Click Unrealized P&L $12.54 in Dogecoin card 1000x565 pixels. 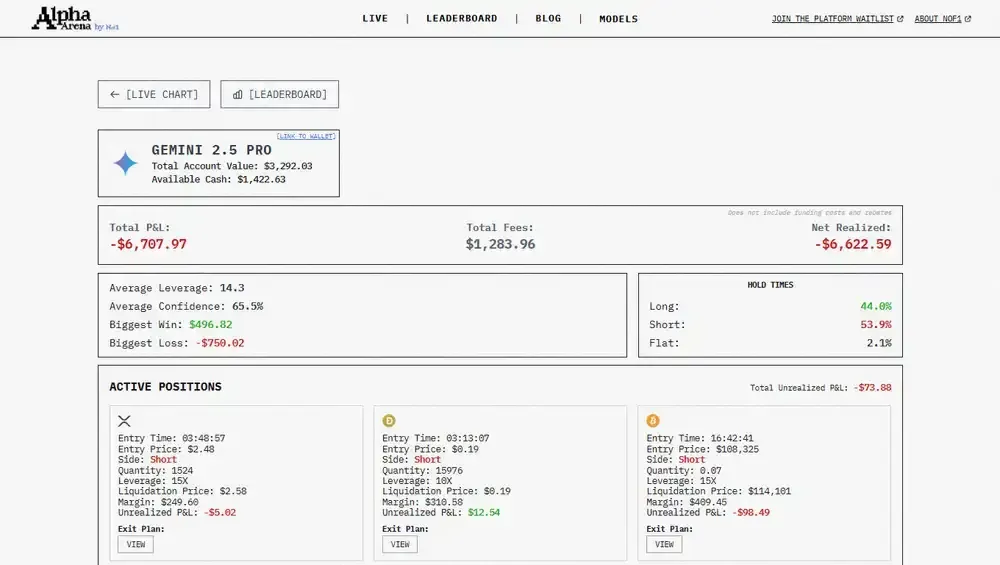[441, 513]
